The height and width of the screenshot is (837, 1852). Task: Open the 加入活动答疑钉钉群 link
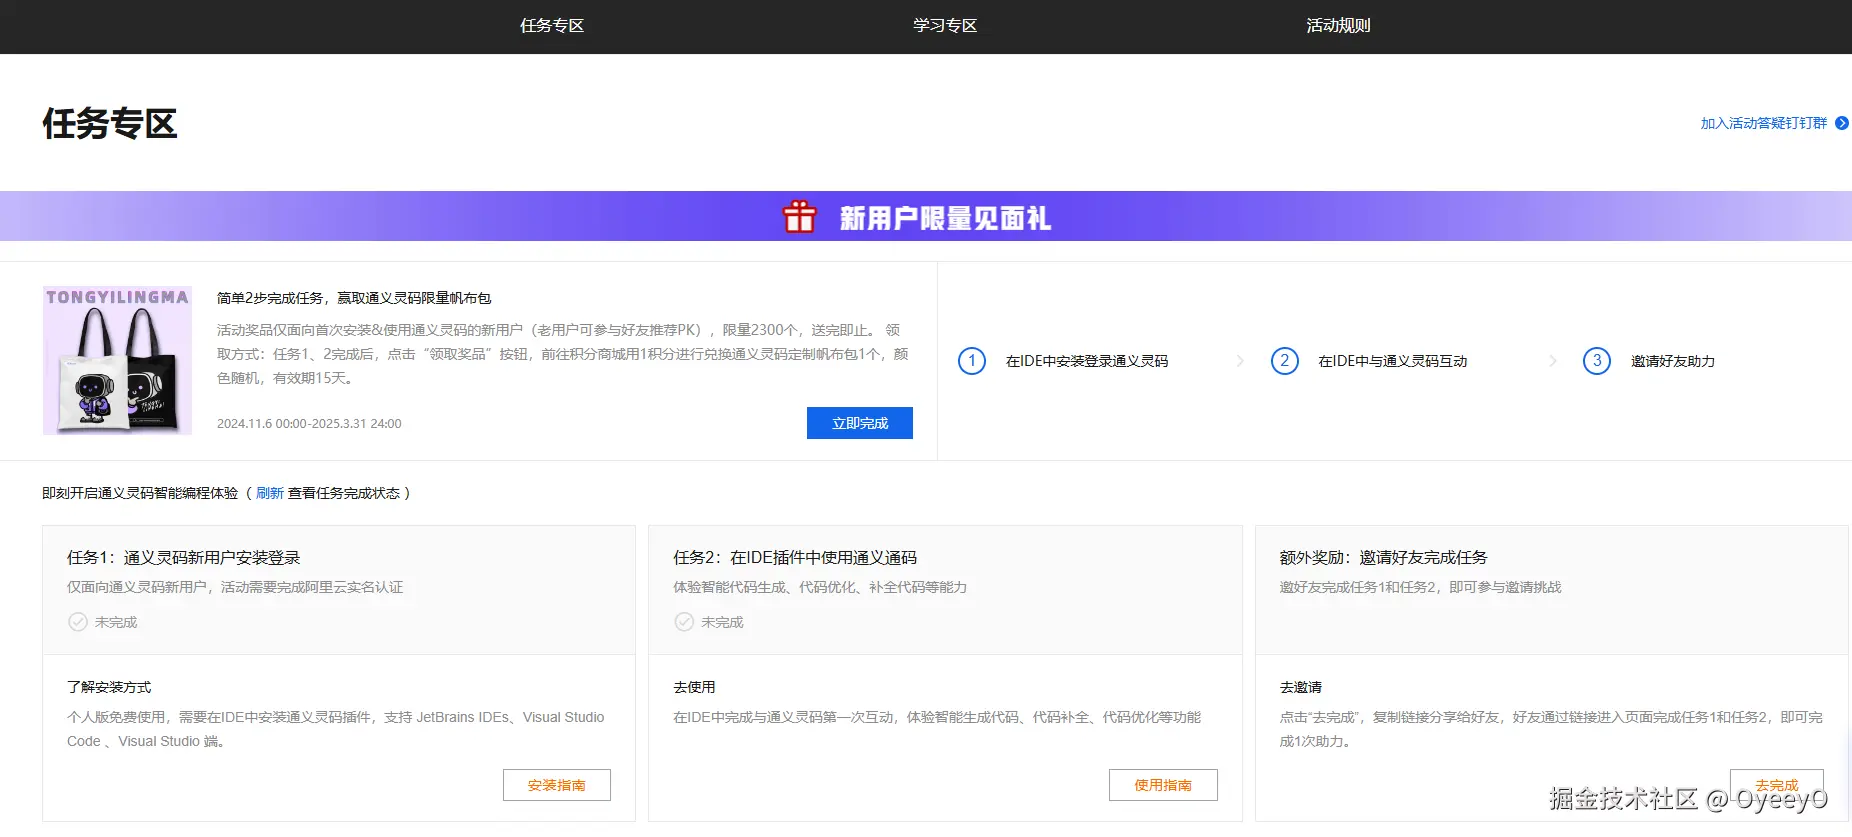1763,123
